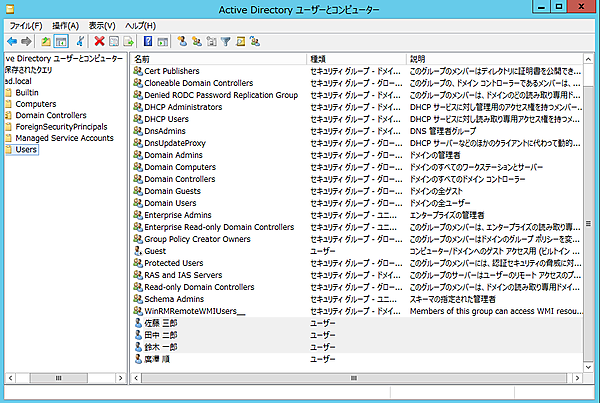Click the Cut scissors icon
The height and width of the screenshot is (403, 600).
coord(80,41)
